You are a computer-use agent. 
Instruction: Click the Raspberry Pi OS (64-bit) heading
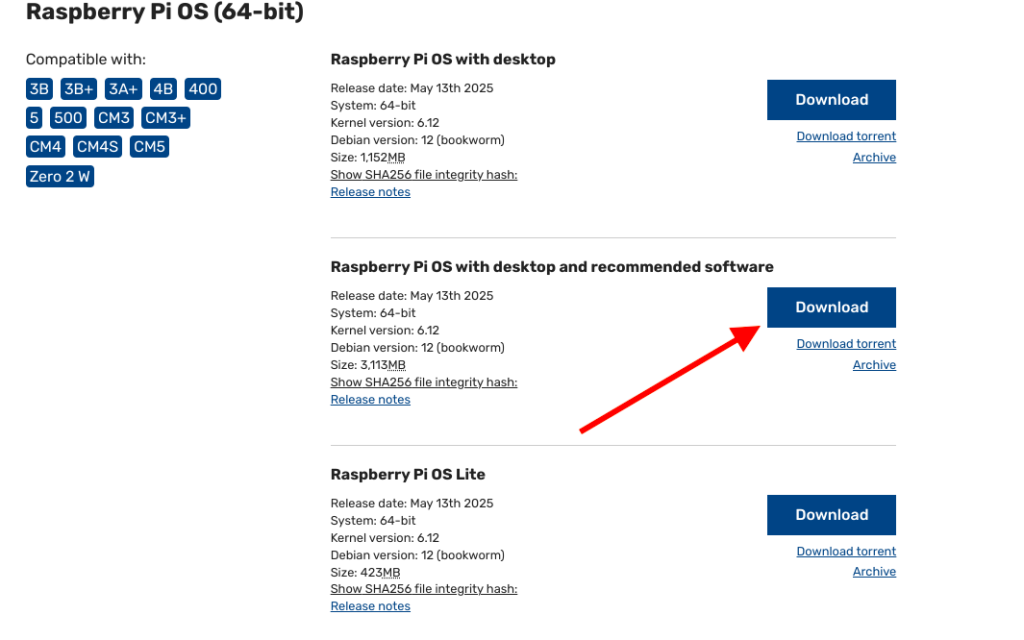tap(165, 12)
